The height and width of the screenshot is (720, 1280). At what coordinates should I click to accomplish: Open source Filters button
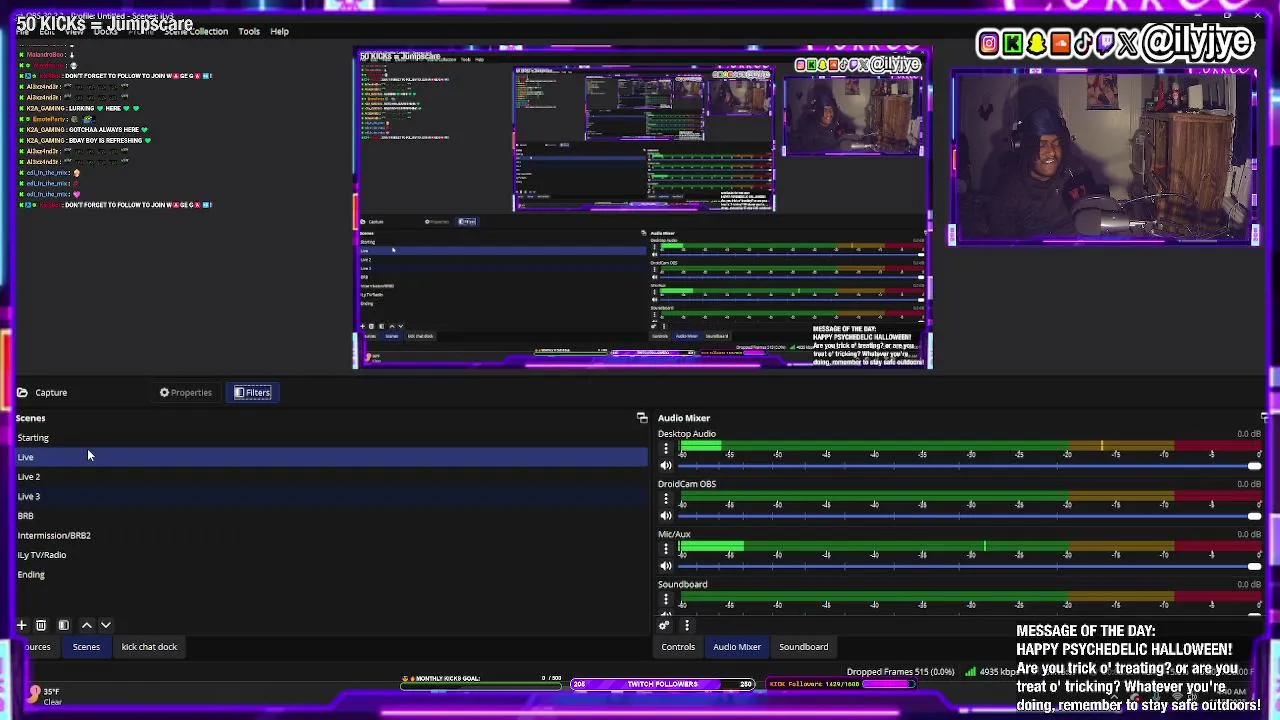(252, 393)
